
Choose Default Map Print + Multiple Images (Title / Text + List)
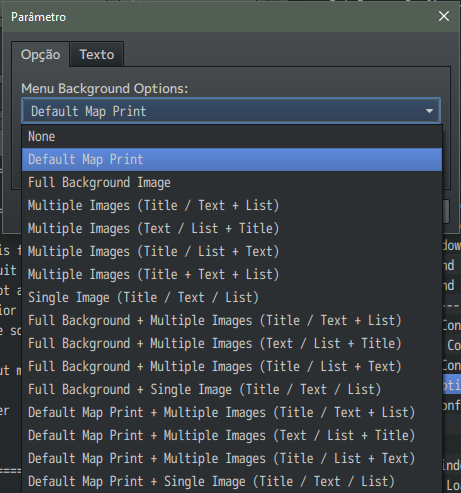point(232,413)
